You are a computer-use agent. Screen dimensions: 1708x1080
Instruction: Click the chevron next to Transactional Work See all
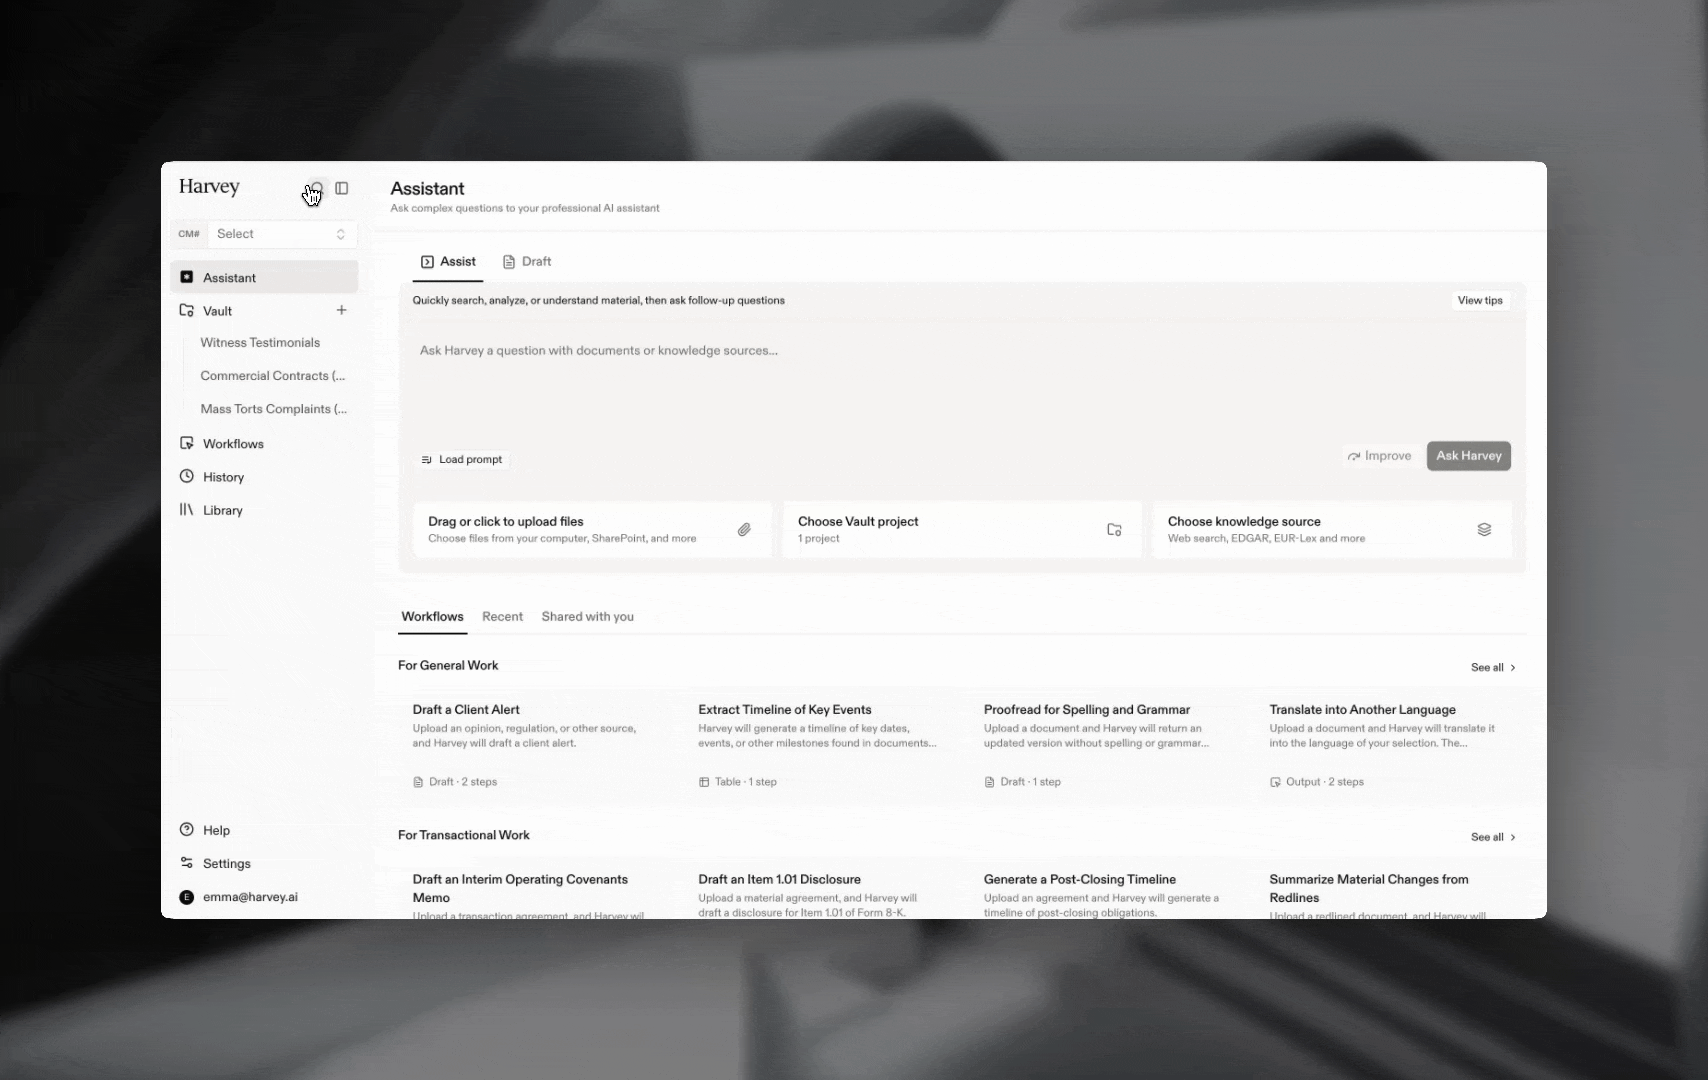pos(1513,837)
